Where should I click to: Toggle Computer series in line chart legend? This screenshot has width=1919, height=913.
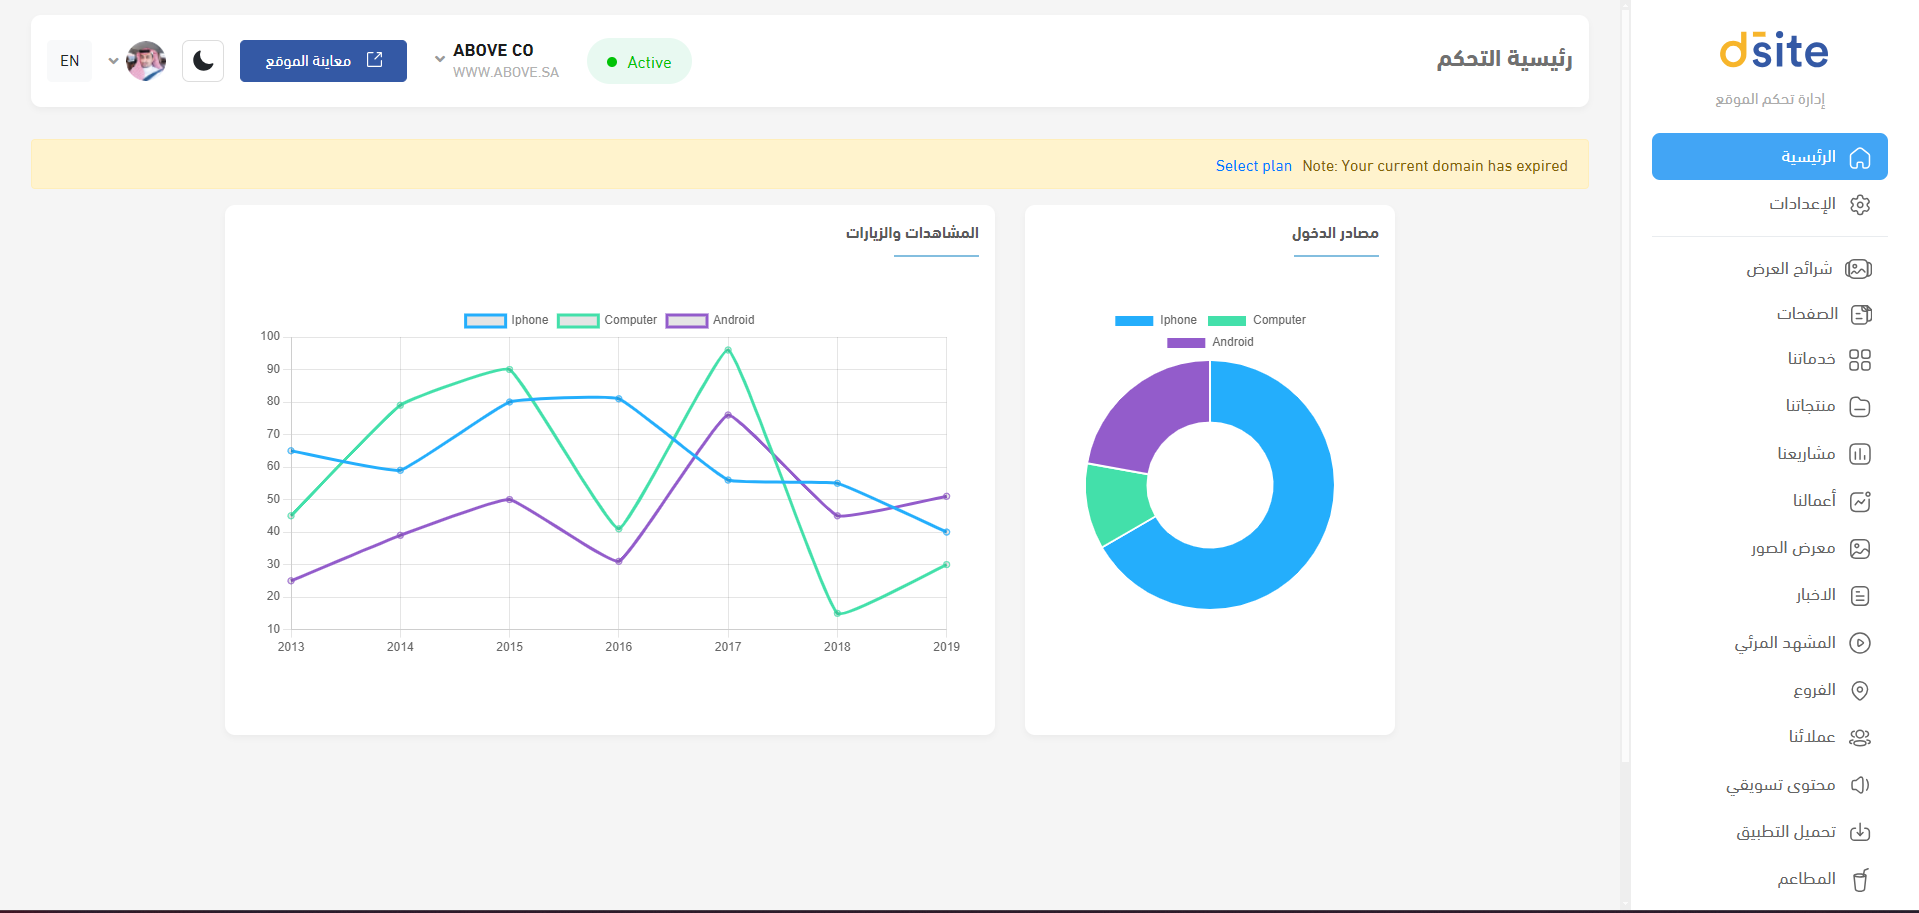click(x=608, y=320)
